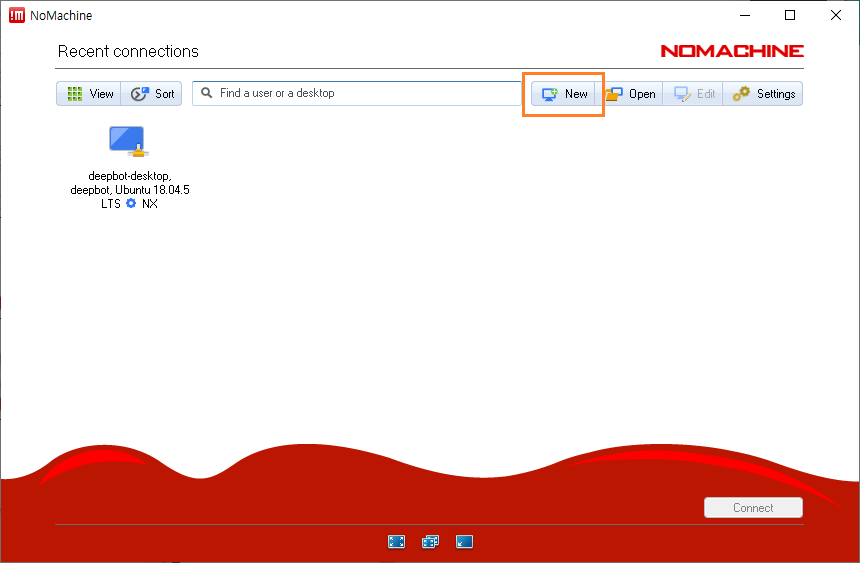Click the Edit connection button
The width and height of the screenshot is (860, 563).
click(694, 94)
